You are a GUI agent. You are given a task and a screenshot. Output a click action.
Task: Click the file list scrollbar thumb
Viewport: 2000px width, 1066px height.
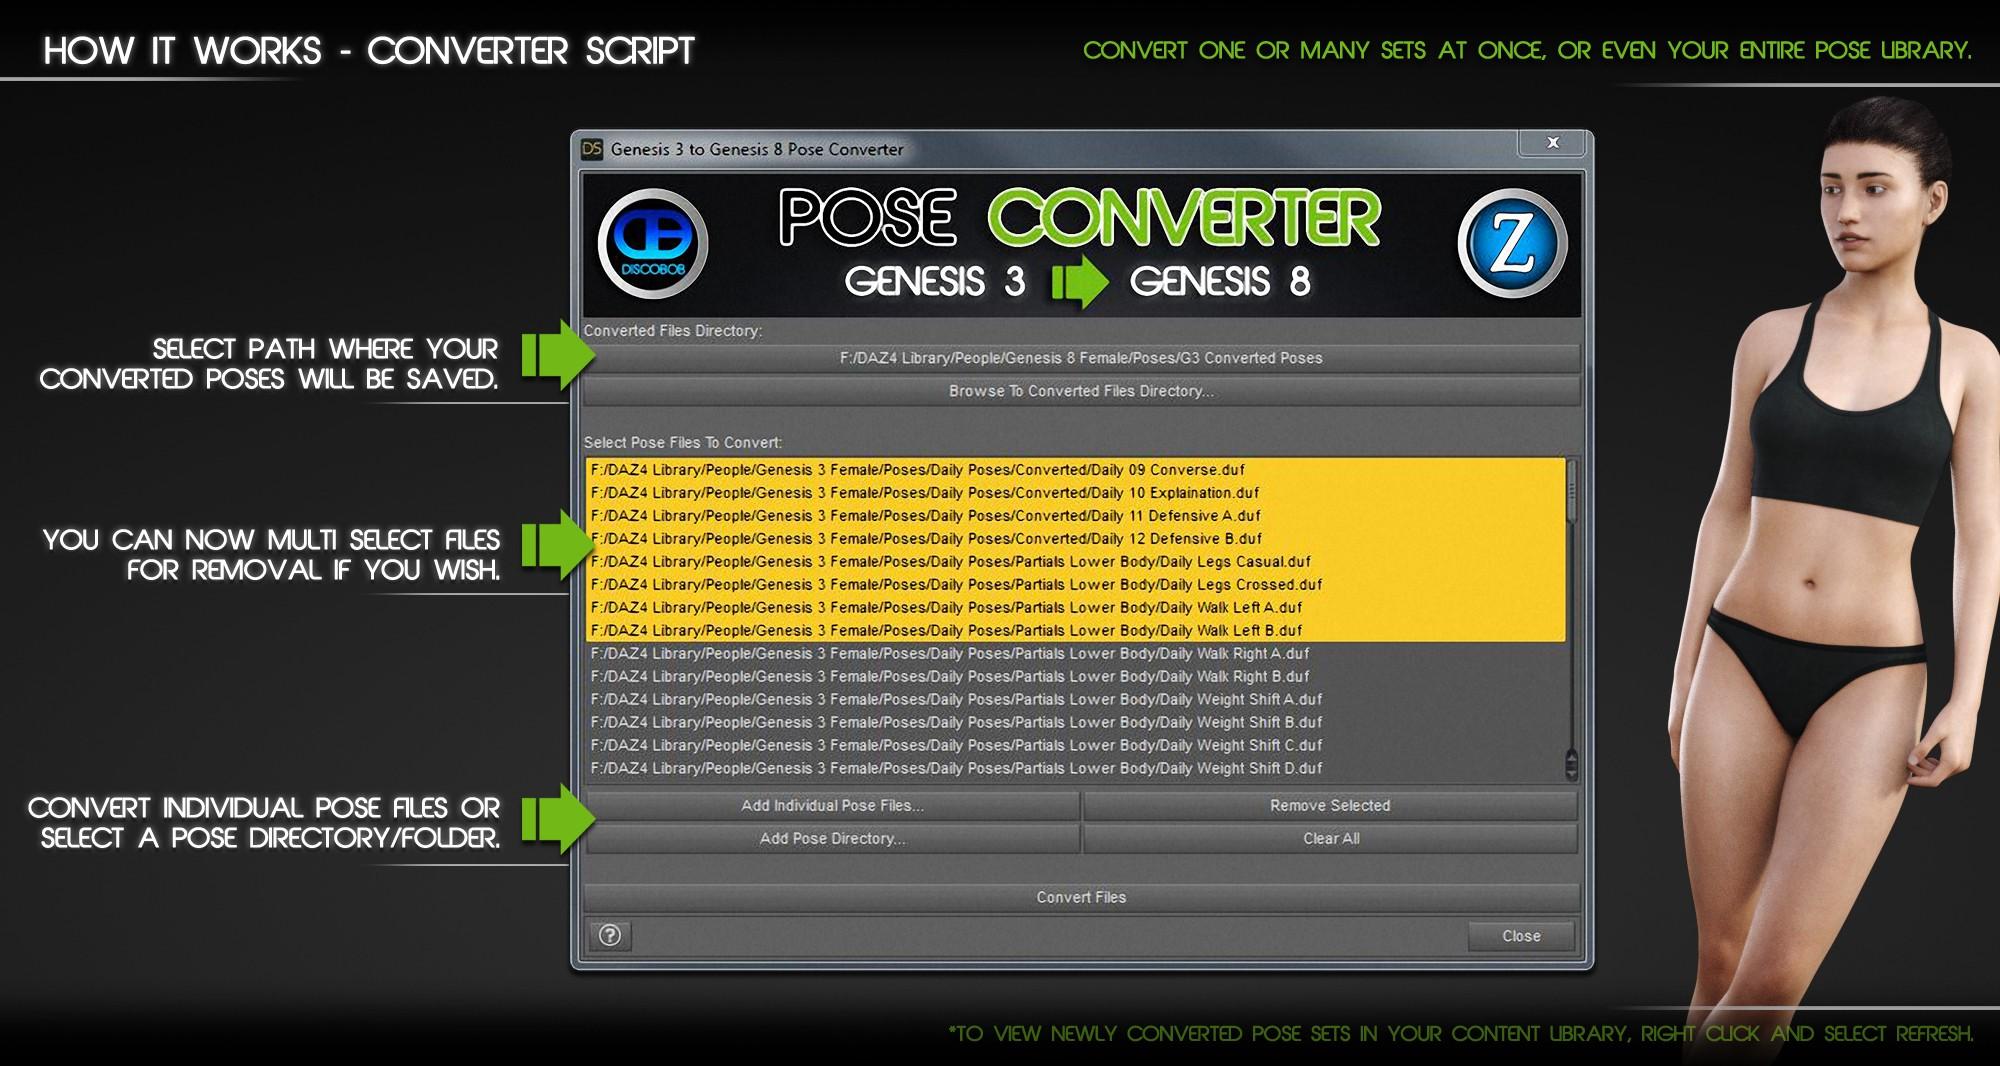tap(1571, 491)
